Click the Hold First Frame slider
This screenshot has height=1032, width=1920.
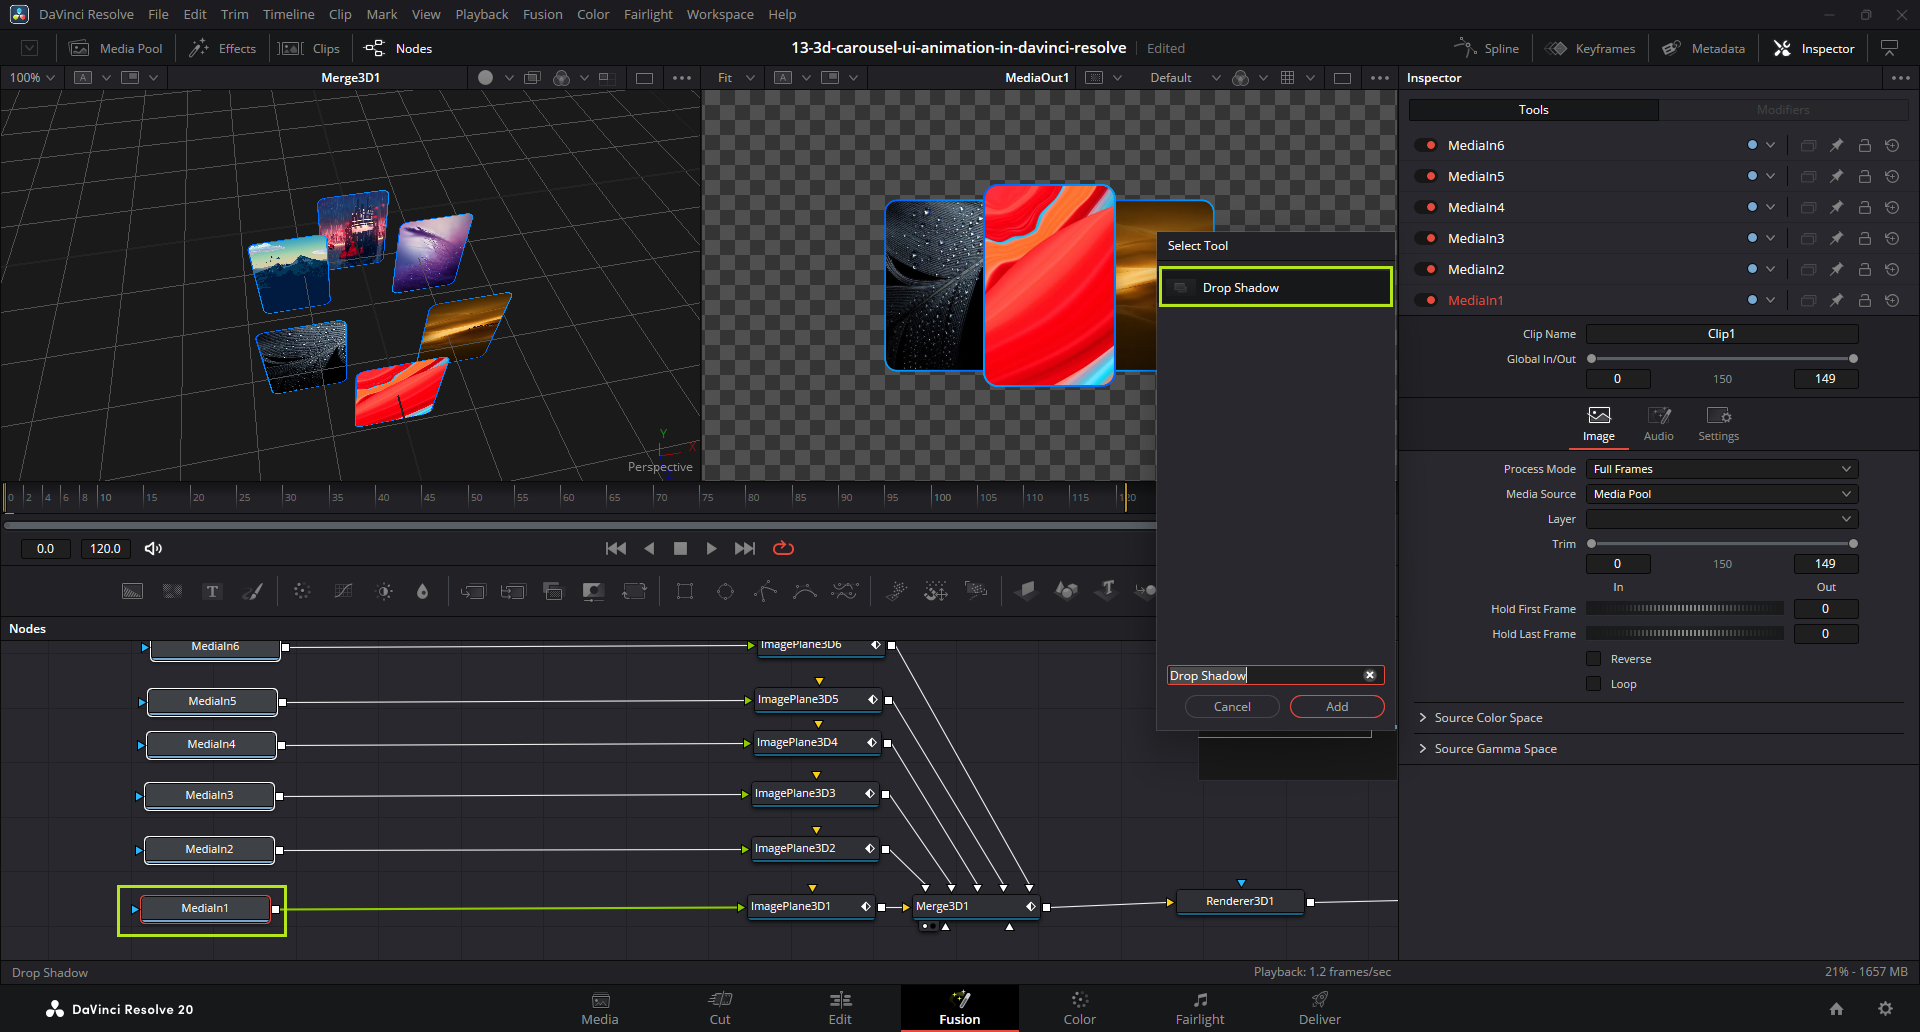point(1685,609)
